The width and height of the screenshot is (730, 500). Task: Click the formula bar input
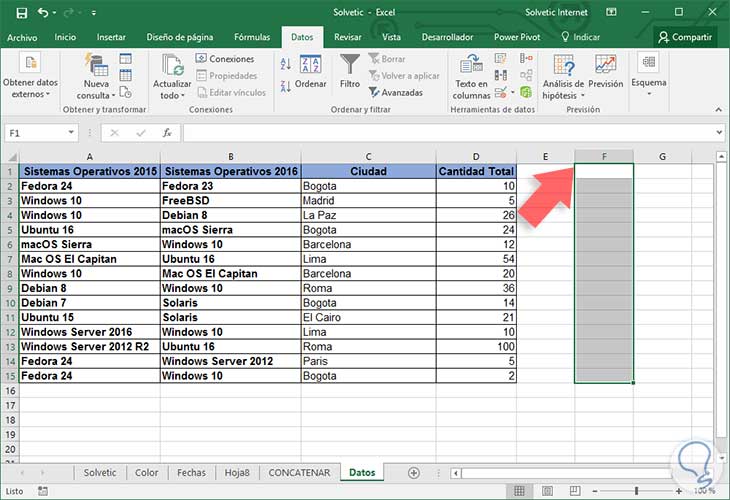click(448, 133)
